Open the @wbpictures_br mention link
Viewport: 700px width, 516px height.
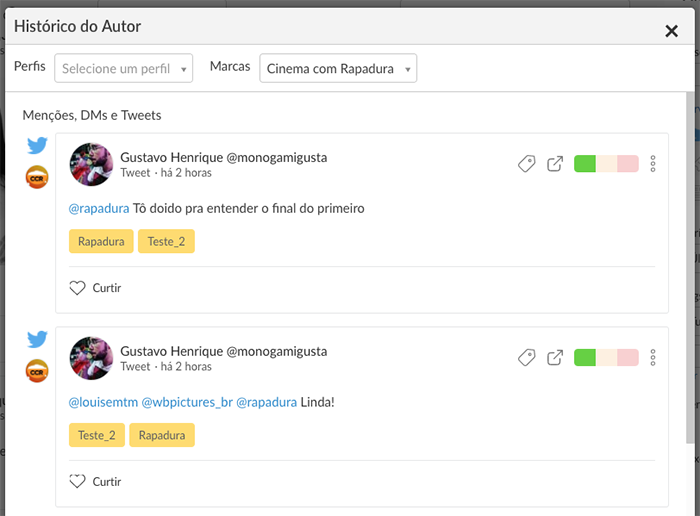[187, 402]
